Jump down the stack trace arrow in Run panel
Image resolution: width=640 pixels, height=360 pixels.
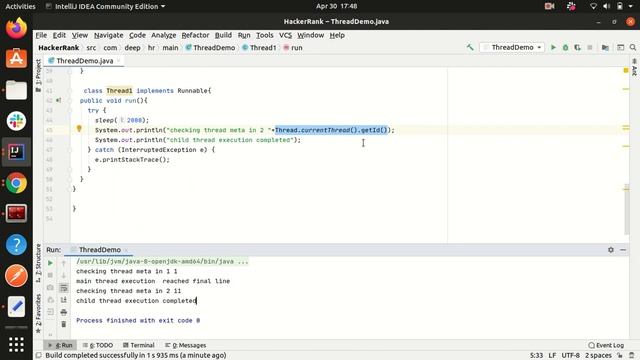64,276
